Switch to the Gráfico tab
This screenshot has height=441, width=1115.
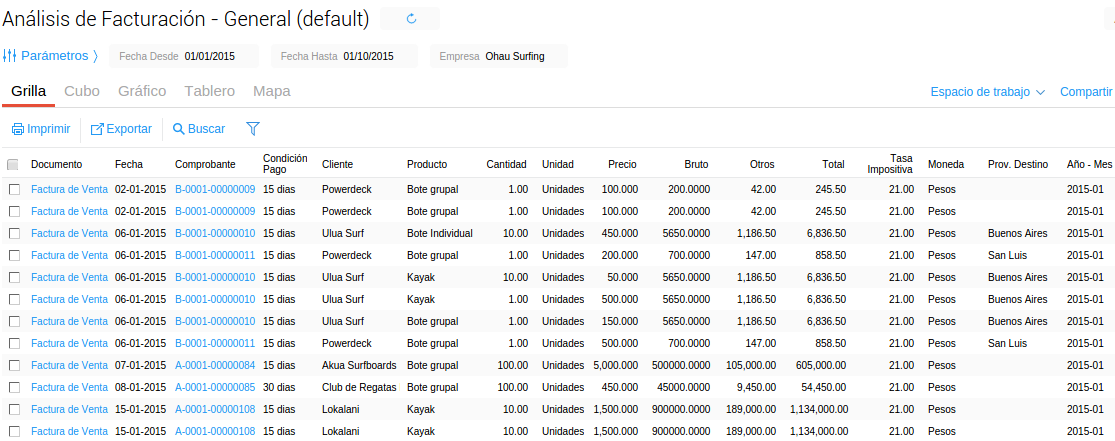142,91
